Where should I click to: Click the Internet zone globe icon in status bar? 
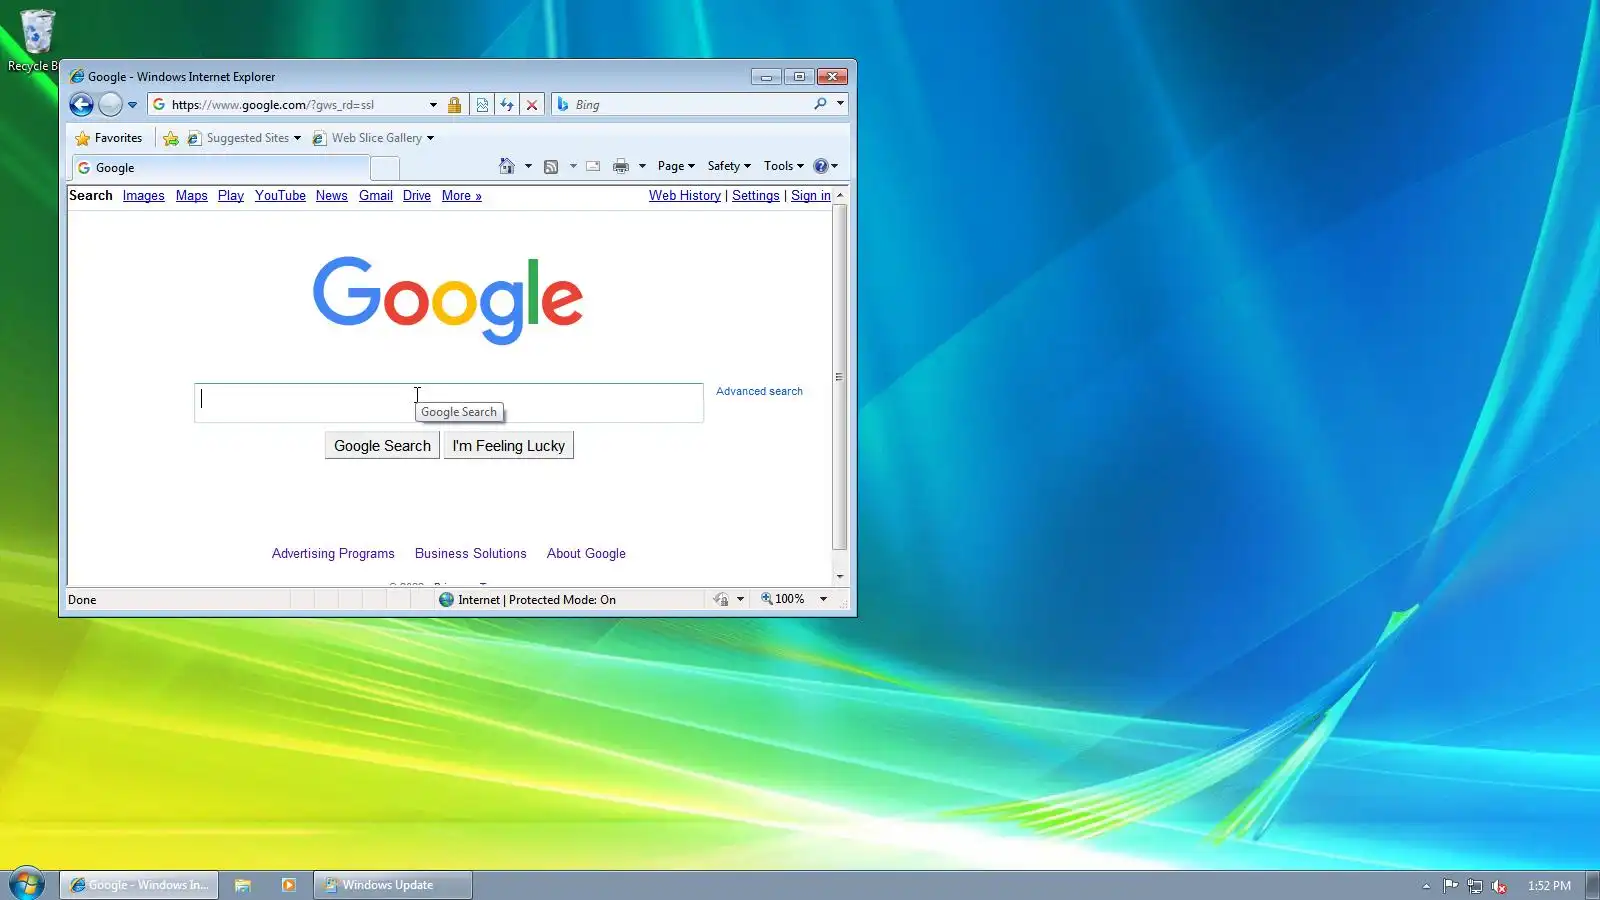pos(447,600)
